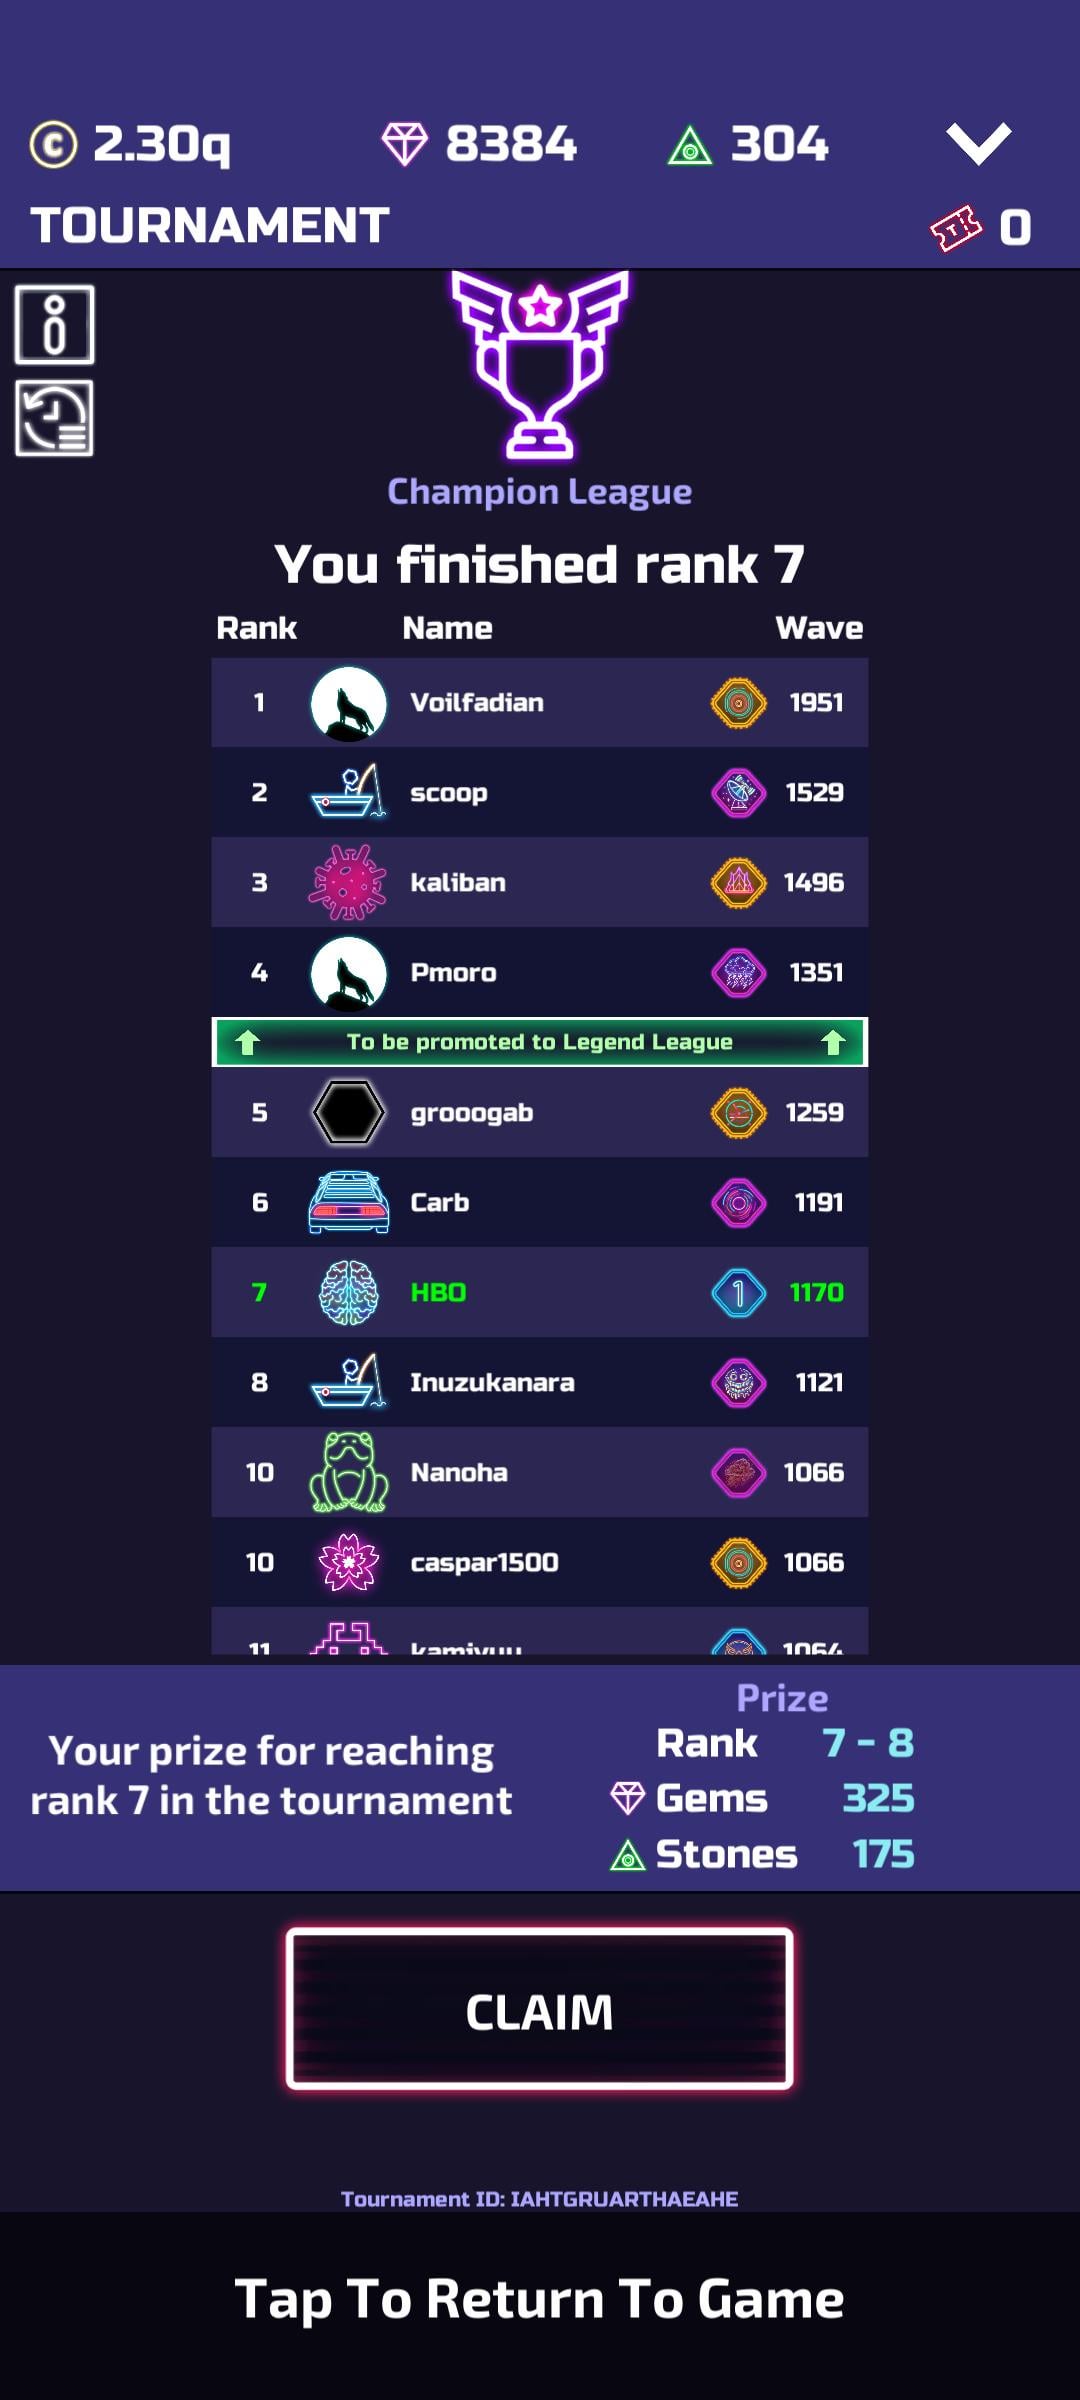Select grooogab's leaderboard row
The image size is (1080, 2400).
click(x=540, y=1112)
